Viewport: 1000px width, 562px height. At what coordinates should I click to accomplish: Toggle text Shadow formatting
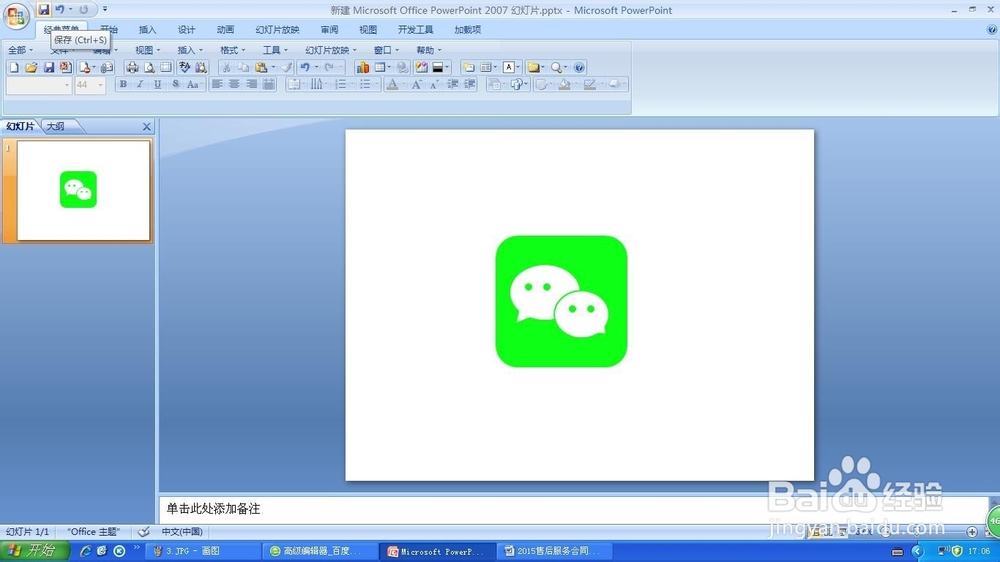(x=175, y=84)
